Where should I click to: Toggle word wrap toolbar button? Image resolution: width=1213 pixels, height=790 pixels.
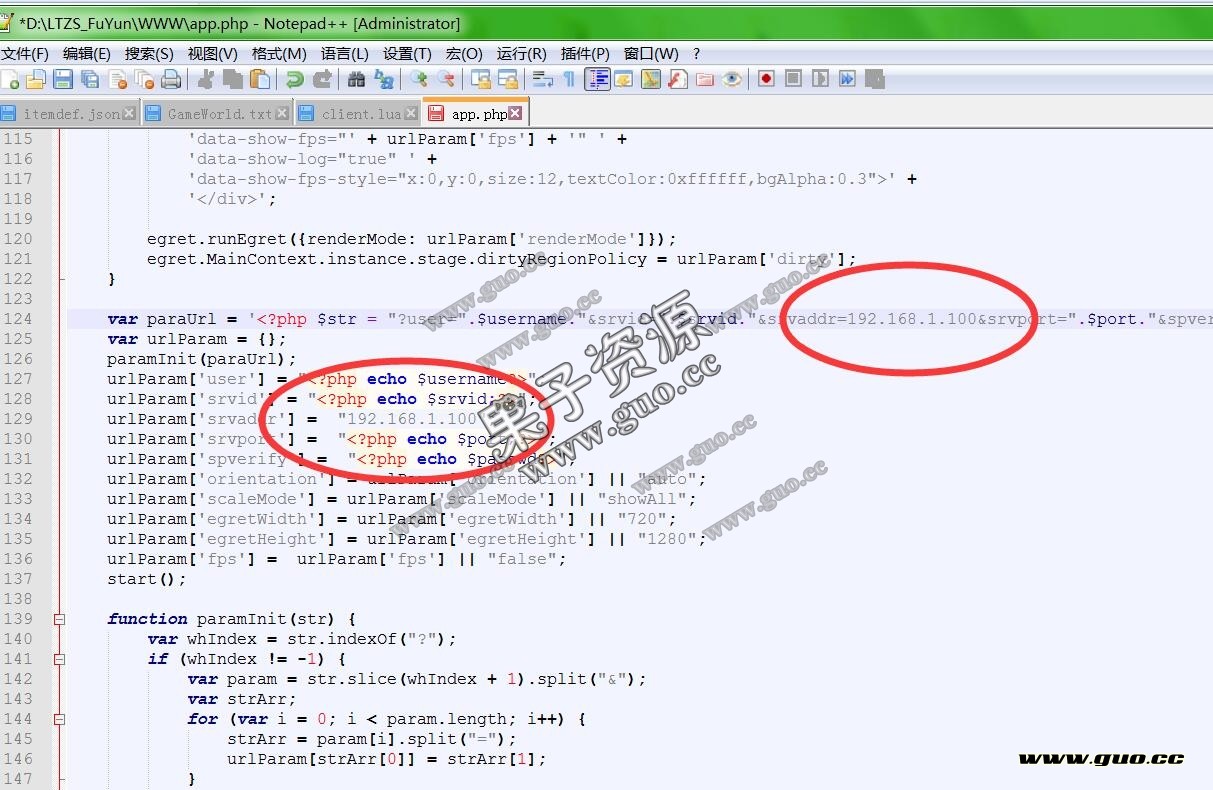pos(543,79)
